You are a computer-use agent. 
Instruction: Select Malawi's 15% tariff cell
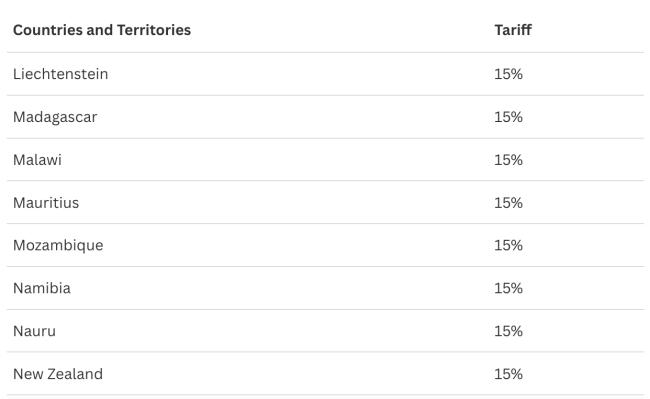click(508, 160)
